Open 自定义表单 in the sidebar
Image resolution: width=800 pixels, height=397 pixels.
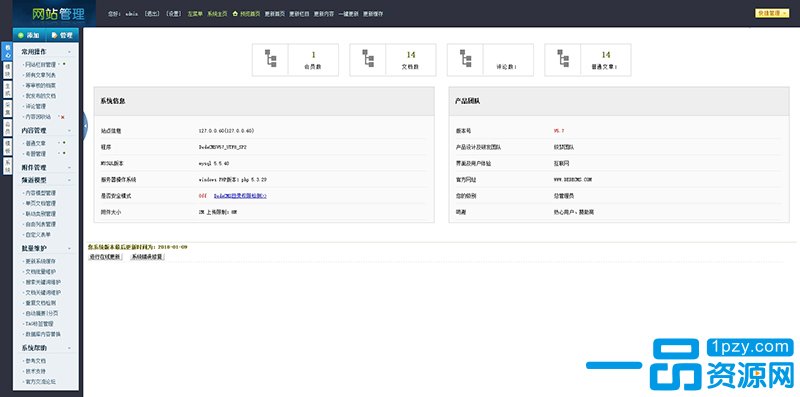(x=38, y=234)
